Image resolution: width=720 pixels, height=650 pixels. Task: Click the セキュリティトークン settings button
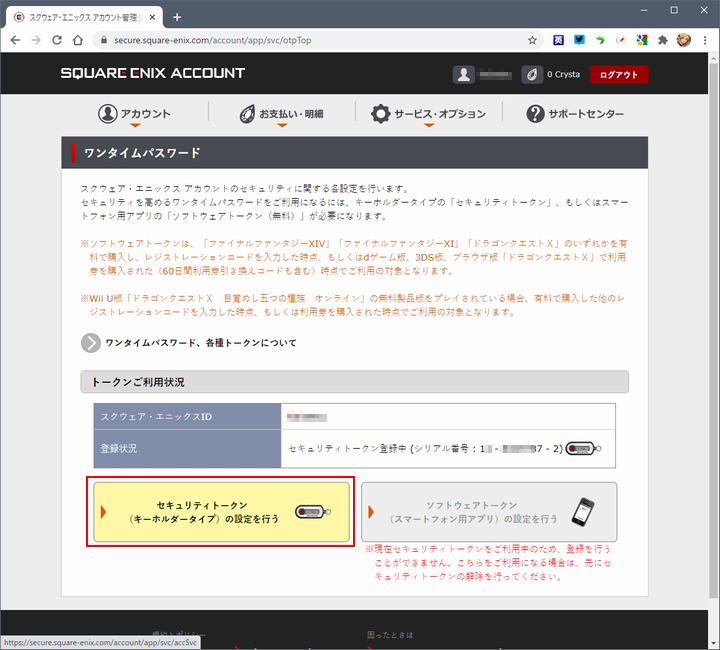click(222, 512)
